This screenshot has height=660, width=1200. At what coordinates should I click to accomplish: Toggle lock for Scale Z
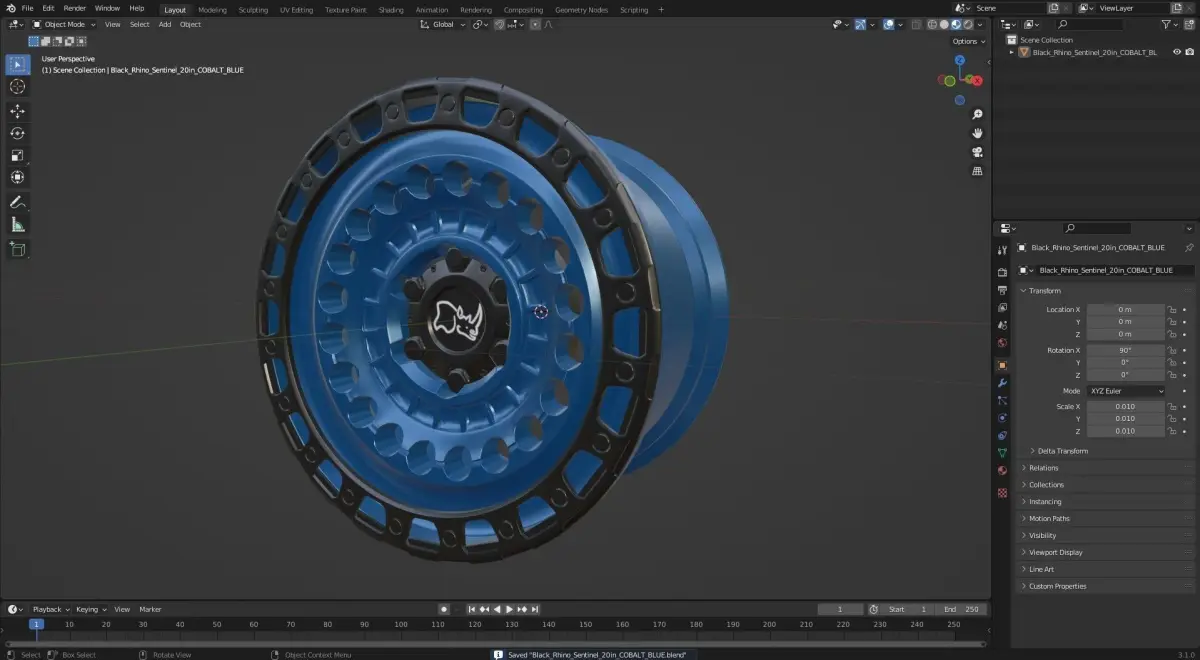pos(1172,431)
